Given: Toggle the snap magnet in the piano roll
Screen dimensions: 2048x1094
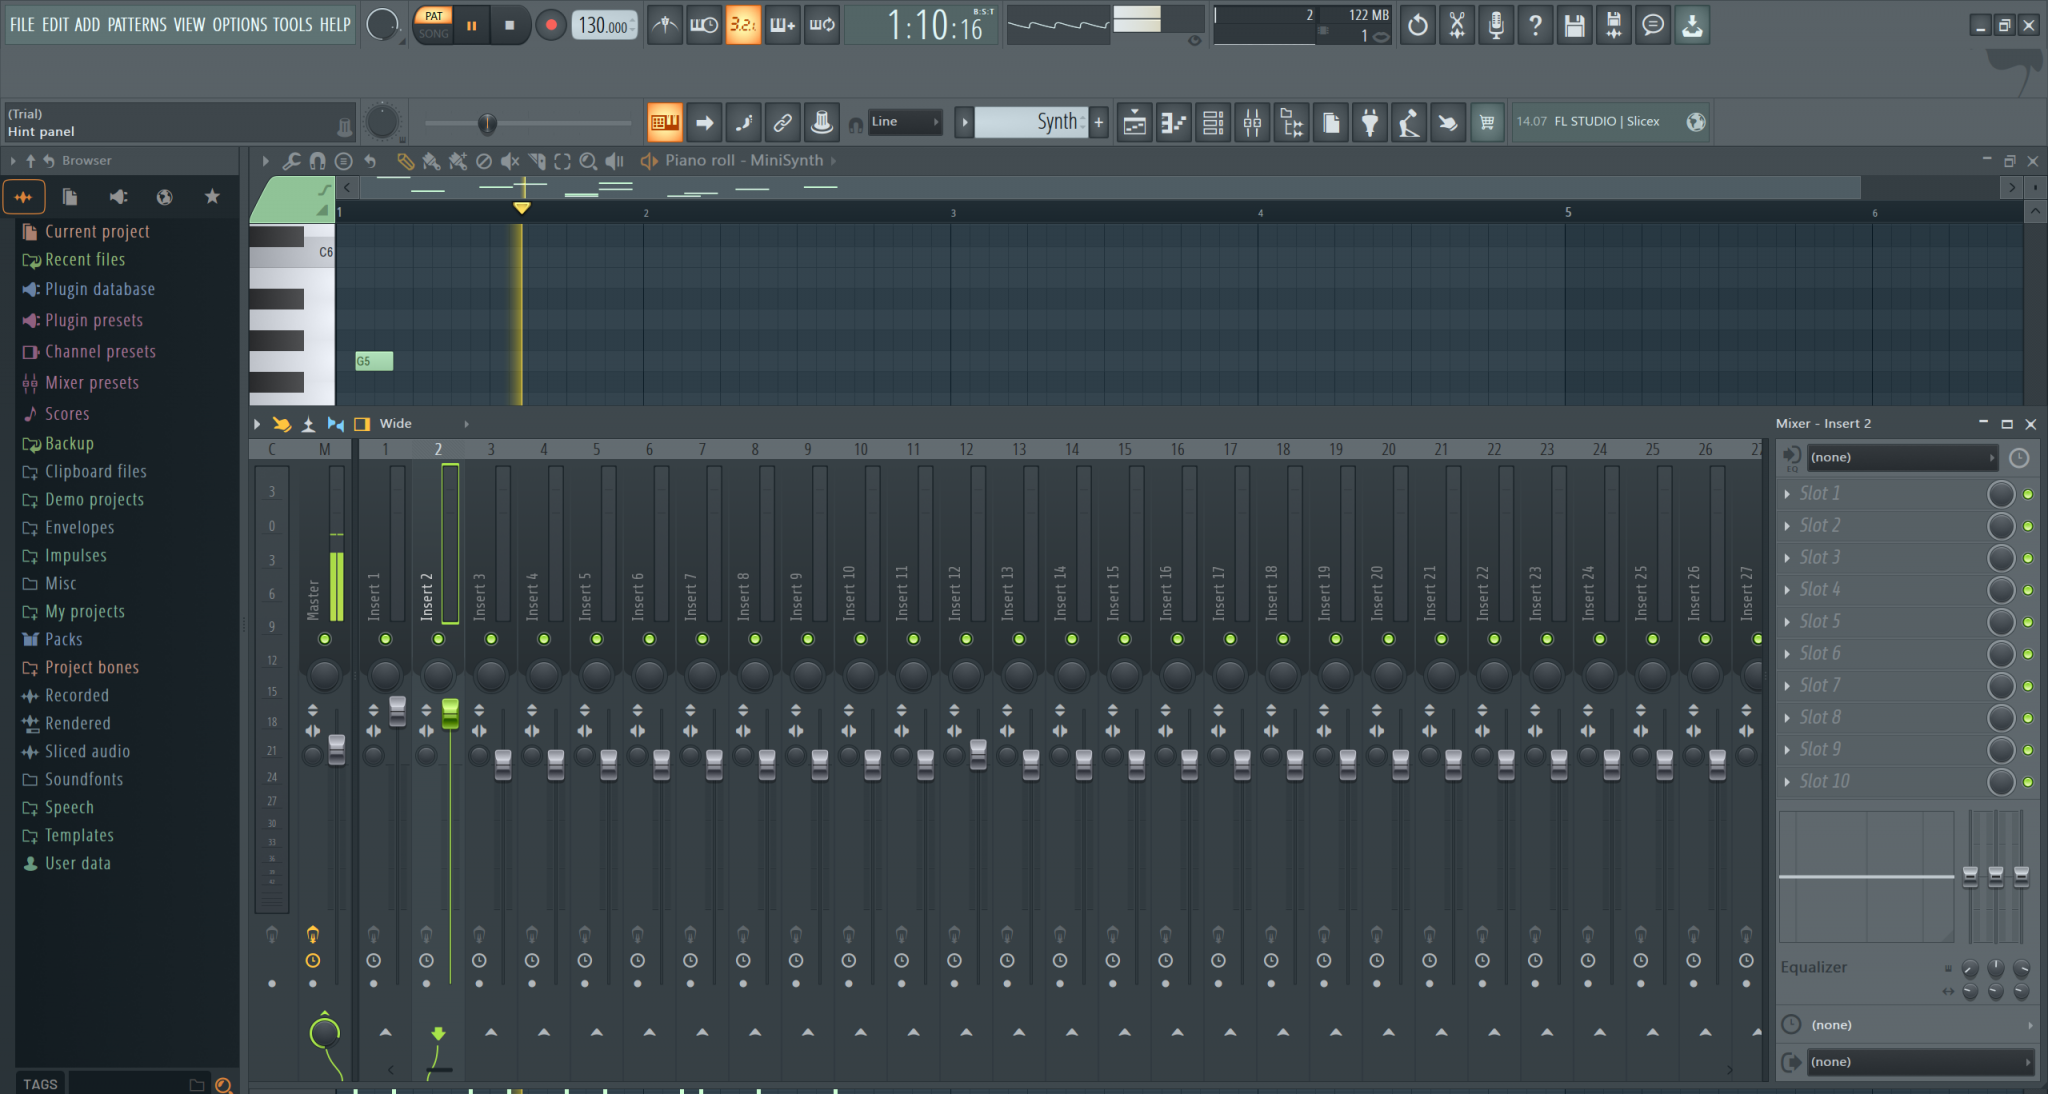Looking at the screenshot, I should tap(318, 161).
